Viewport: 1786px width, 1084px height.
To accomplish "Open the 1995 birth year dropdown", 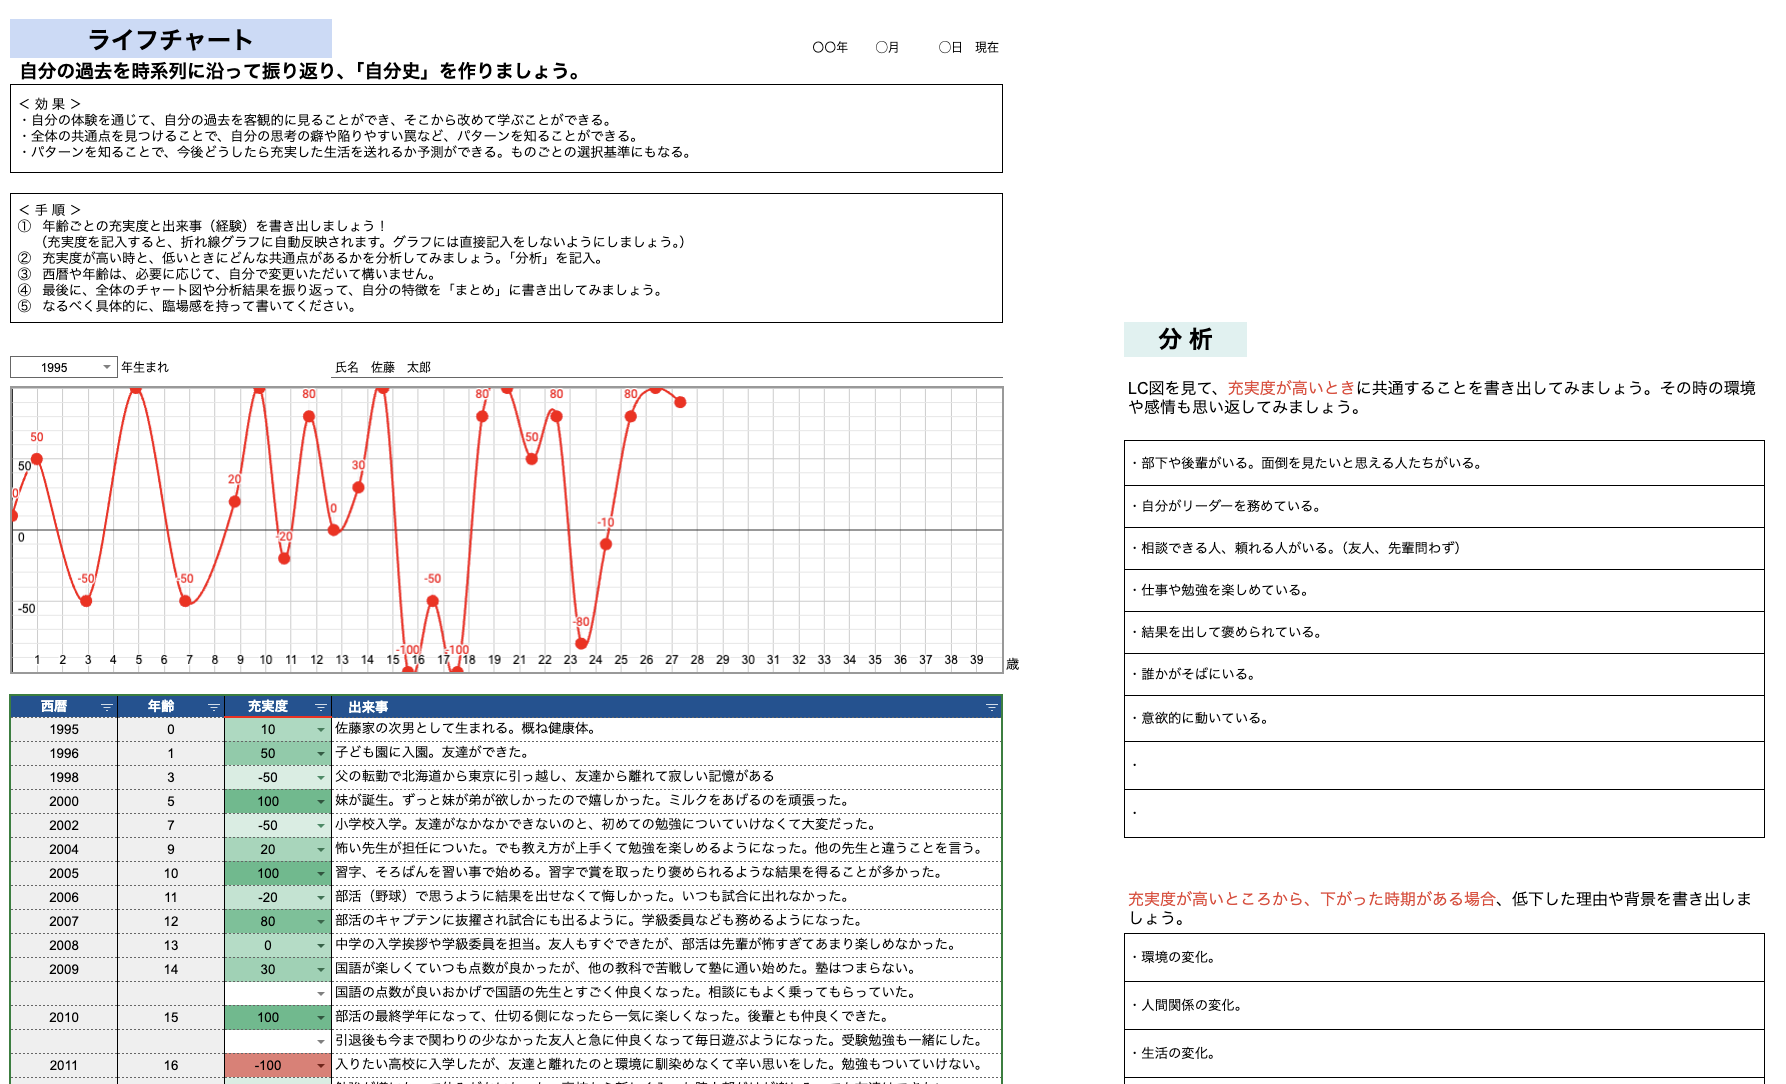I will tap(106, 368).
